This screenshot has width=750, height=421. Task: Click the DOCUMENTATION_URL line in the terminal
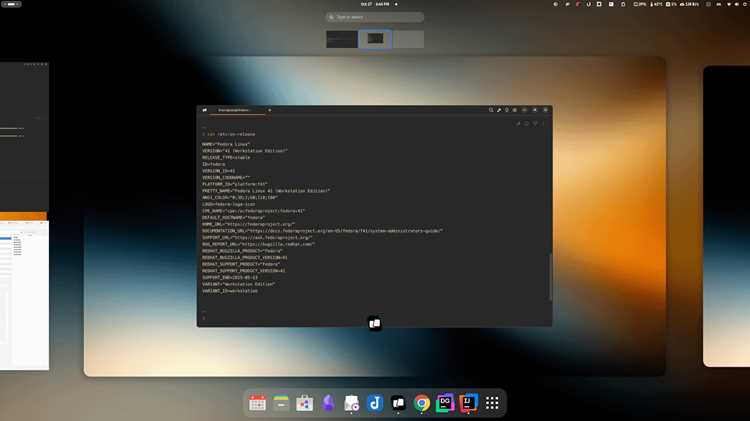pyautogui.click(x=322, y=231)
